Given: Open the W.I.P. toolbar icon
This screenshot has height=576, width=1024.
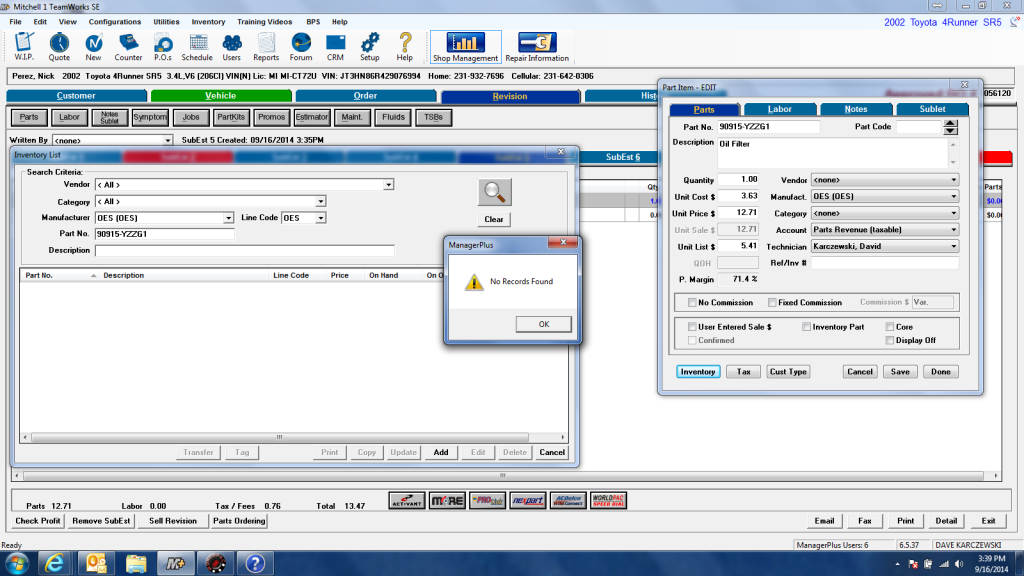Looking at the screenshot, I should coord(24,46).
